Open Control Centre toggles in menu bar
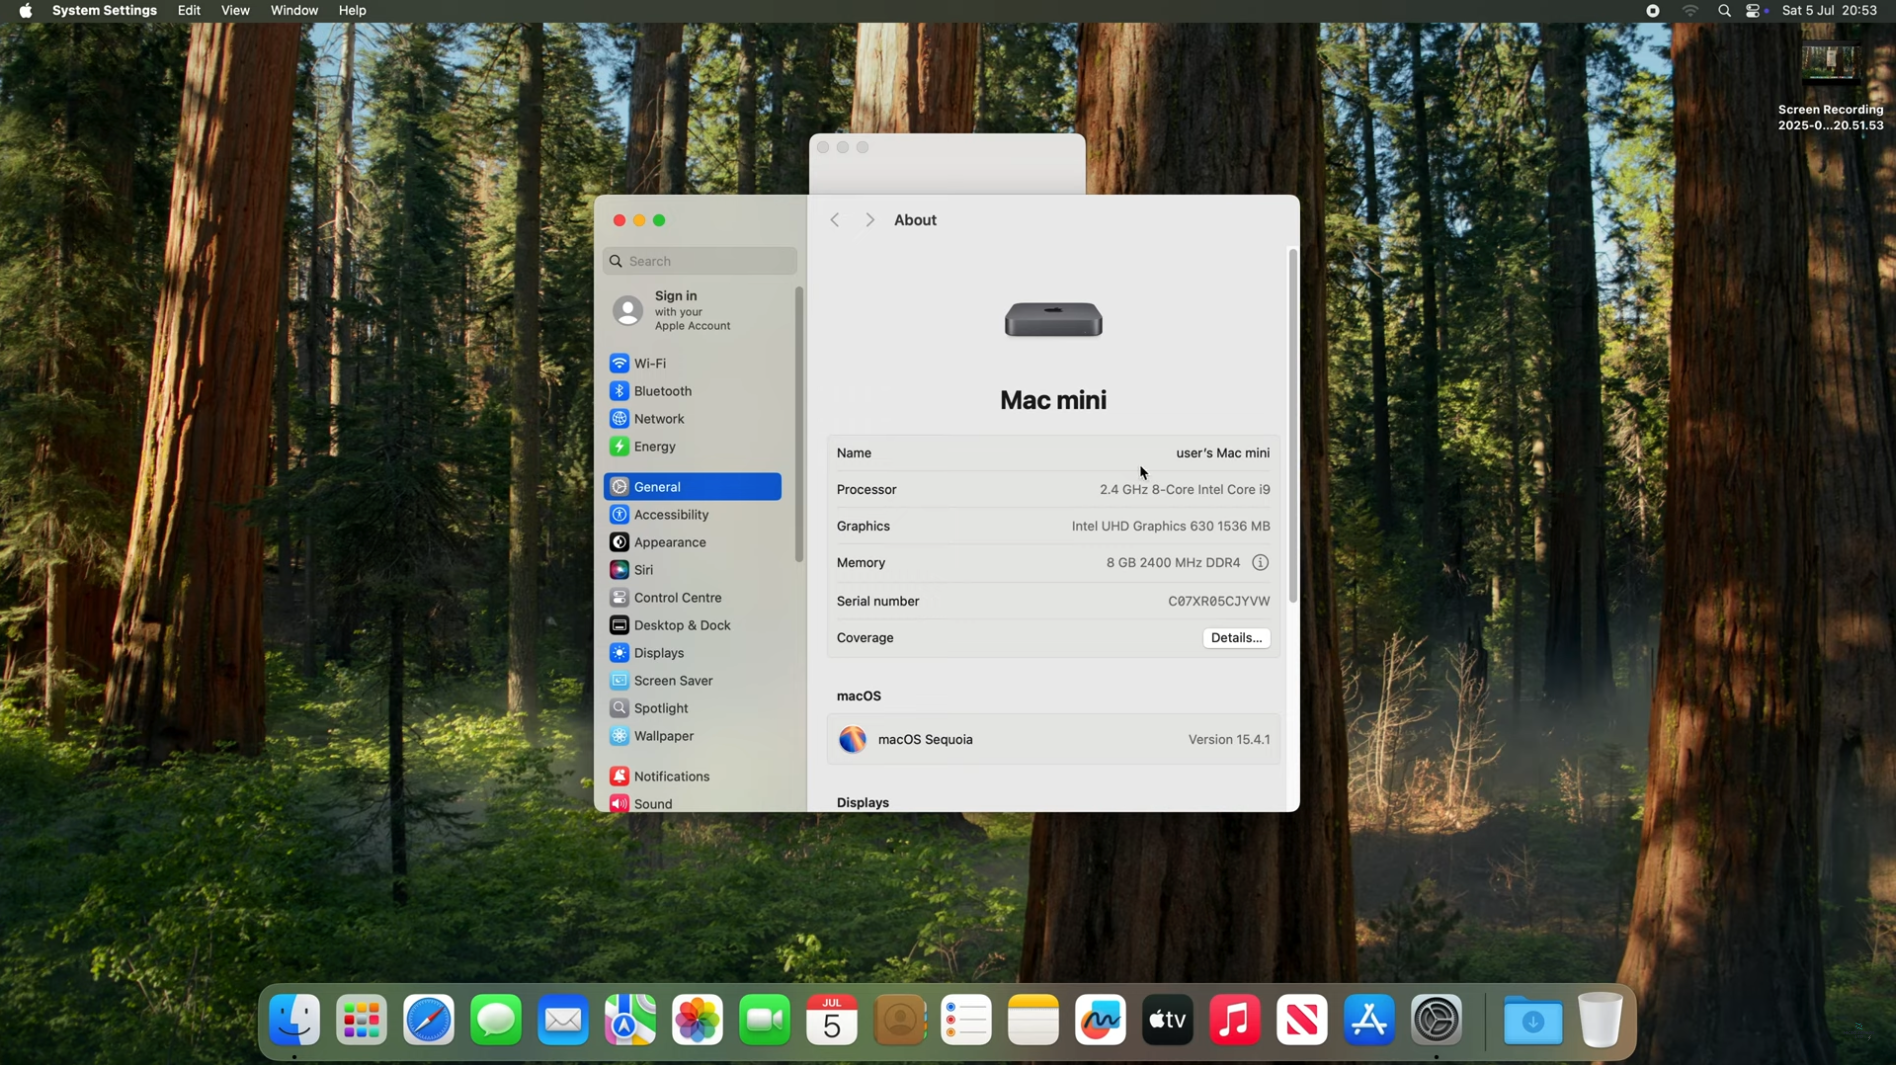This screenshot has width=1896, height=1065. [x=1753, y=11]
